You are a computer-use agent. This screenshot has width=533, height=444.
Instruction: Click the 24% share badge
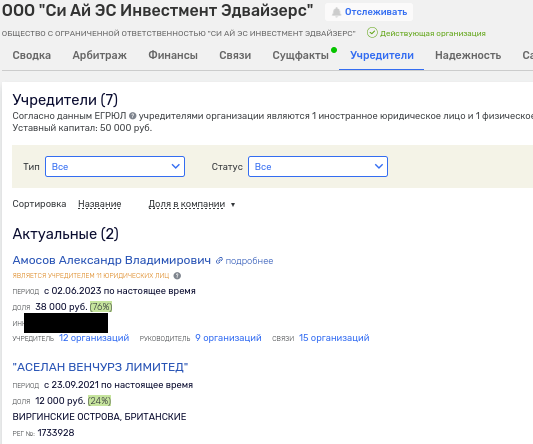point(99,401)
